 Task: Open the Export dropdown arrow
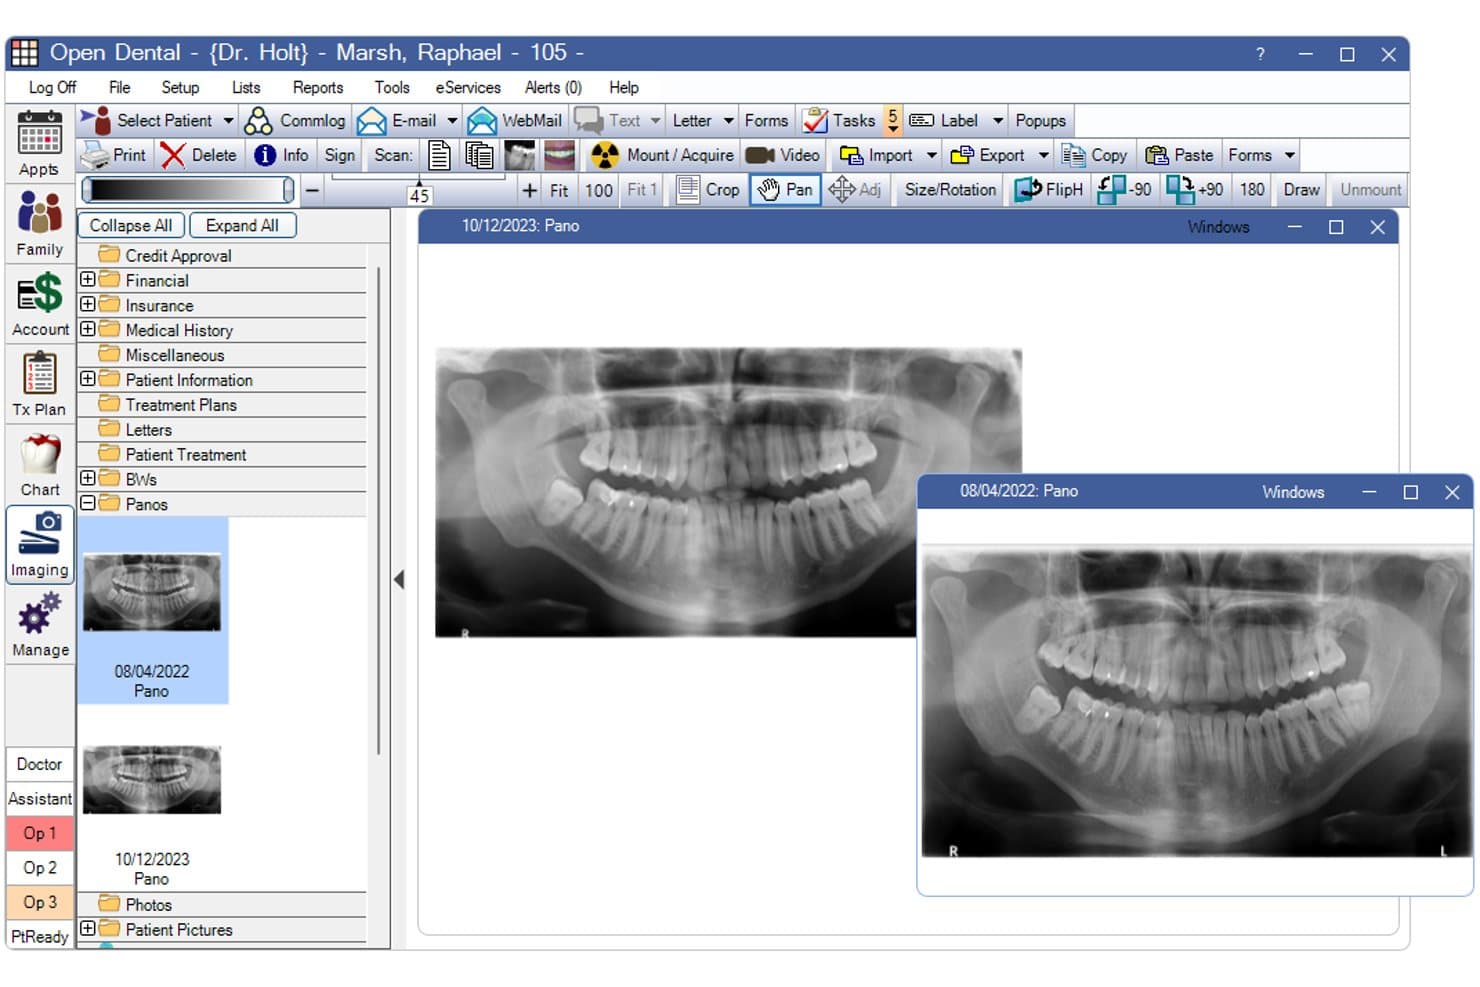pyautogui.click(x=1043, y=155)
